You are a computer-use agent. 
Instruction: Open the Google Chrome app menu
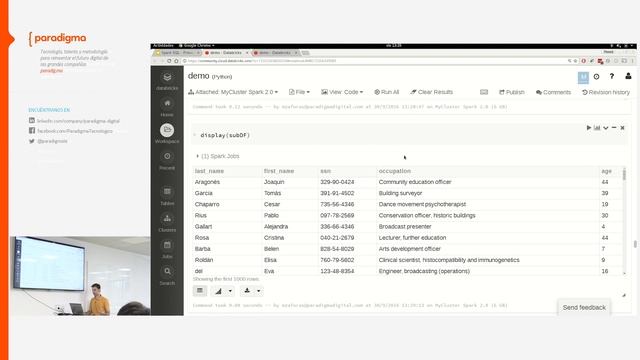(197, 46)
